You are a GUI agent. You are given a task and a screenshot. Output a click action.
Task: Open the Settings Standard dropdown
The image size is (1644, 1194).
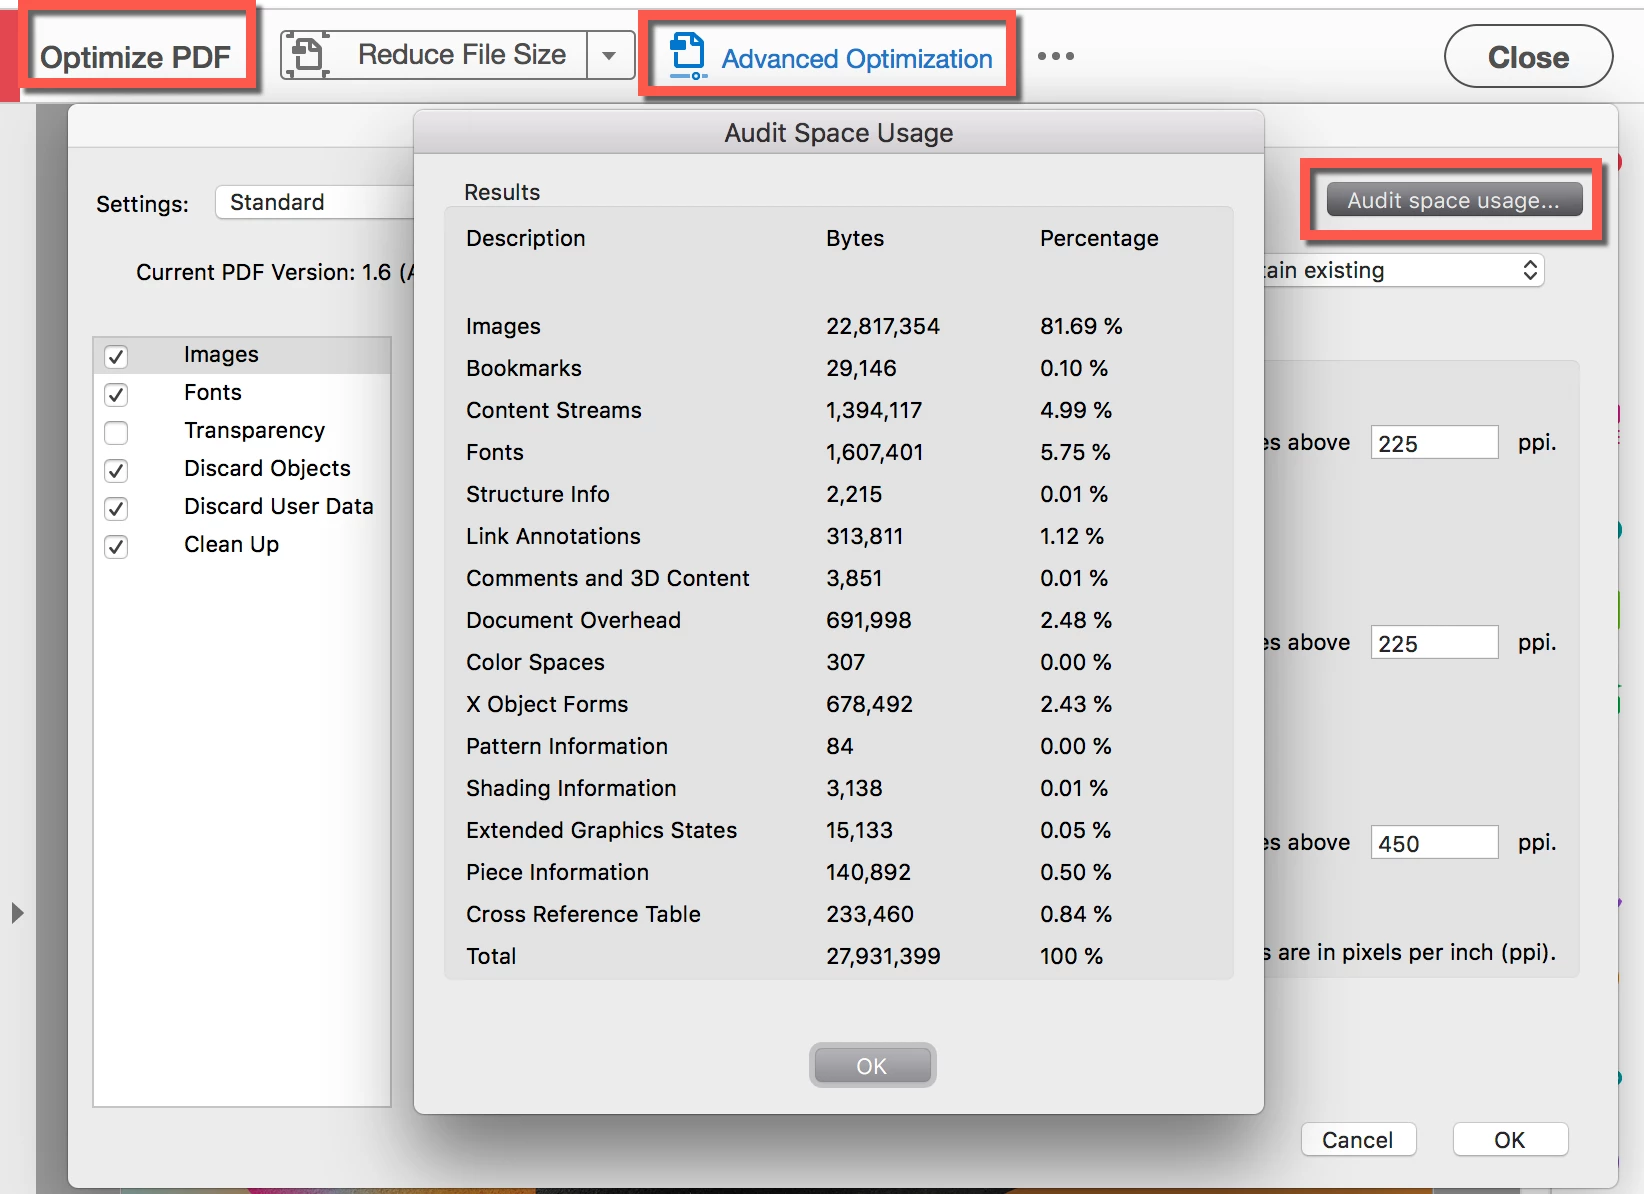point(314,202)
